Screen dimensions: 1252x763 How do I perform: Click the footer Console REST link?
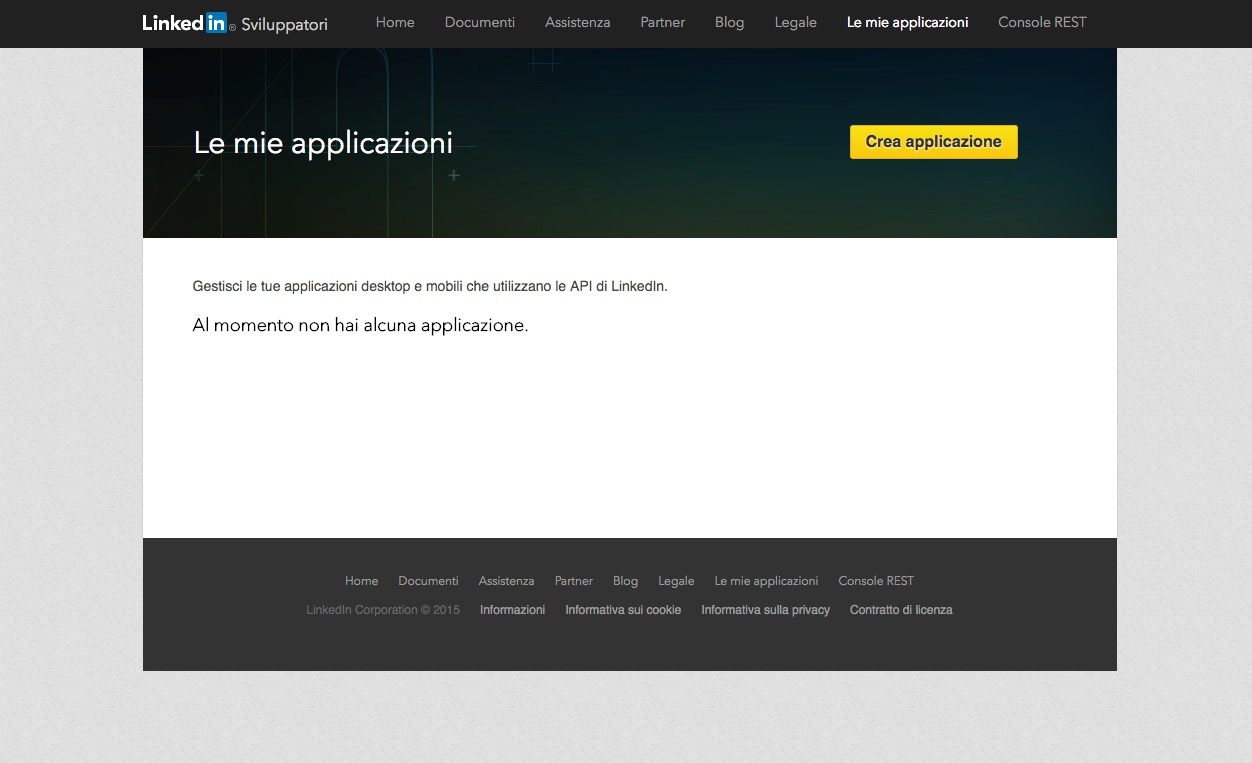click(876, 581)
